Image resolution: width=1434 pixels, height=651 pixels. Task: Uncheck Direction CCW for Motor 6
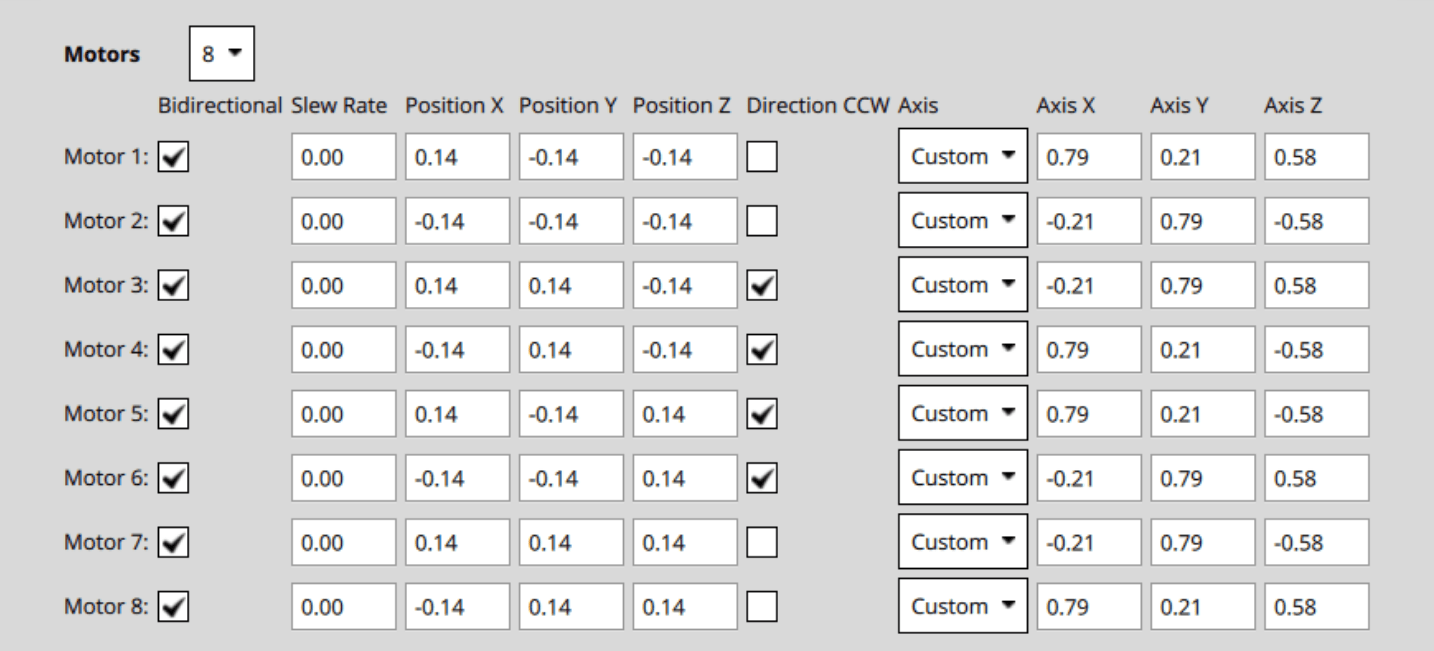tap(761, 477)
